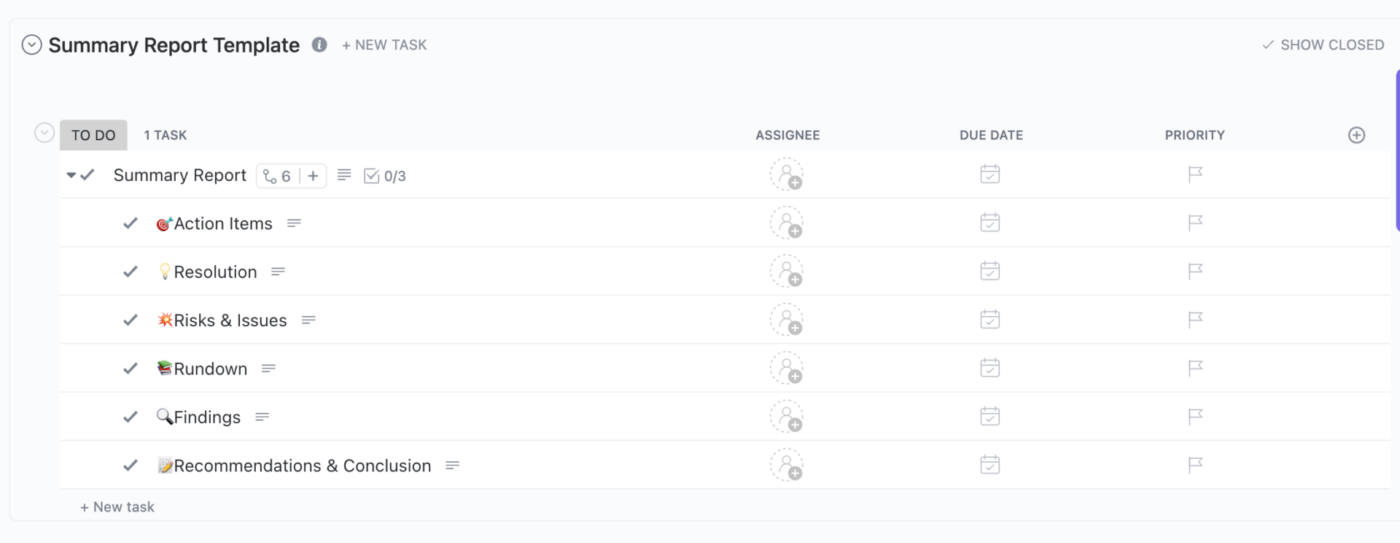The width and height of the screenshot is (1400, 543).
Task: Collapse the TO DO status group
Action: click(x=44, y=133)
